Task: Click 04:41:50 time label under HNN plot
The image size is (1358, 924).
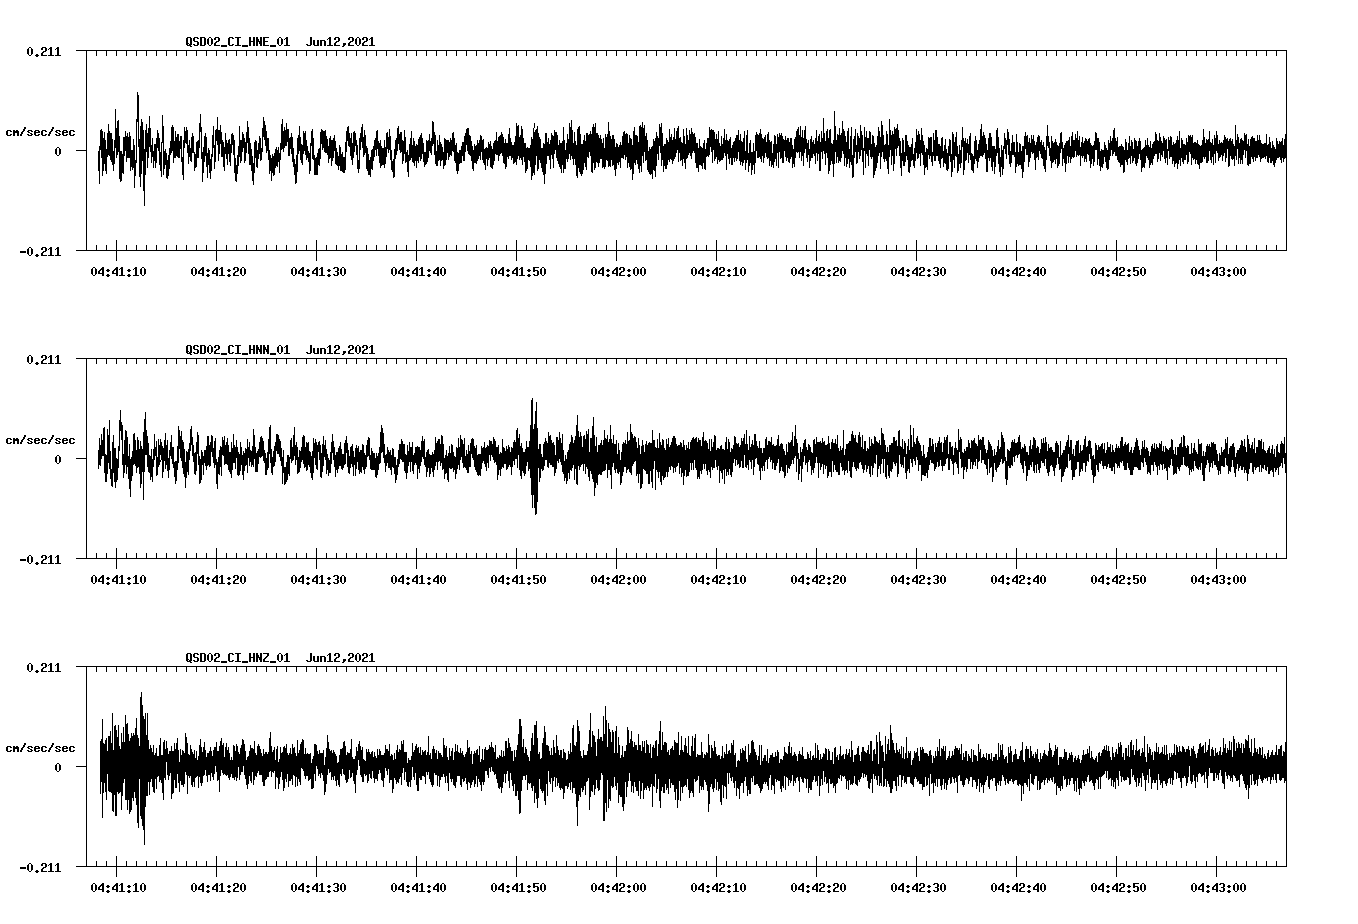Action: pyautogui.click(x=518, y=580)
